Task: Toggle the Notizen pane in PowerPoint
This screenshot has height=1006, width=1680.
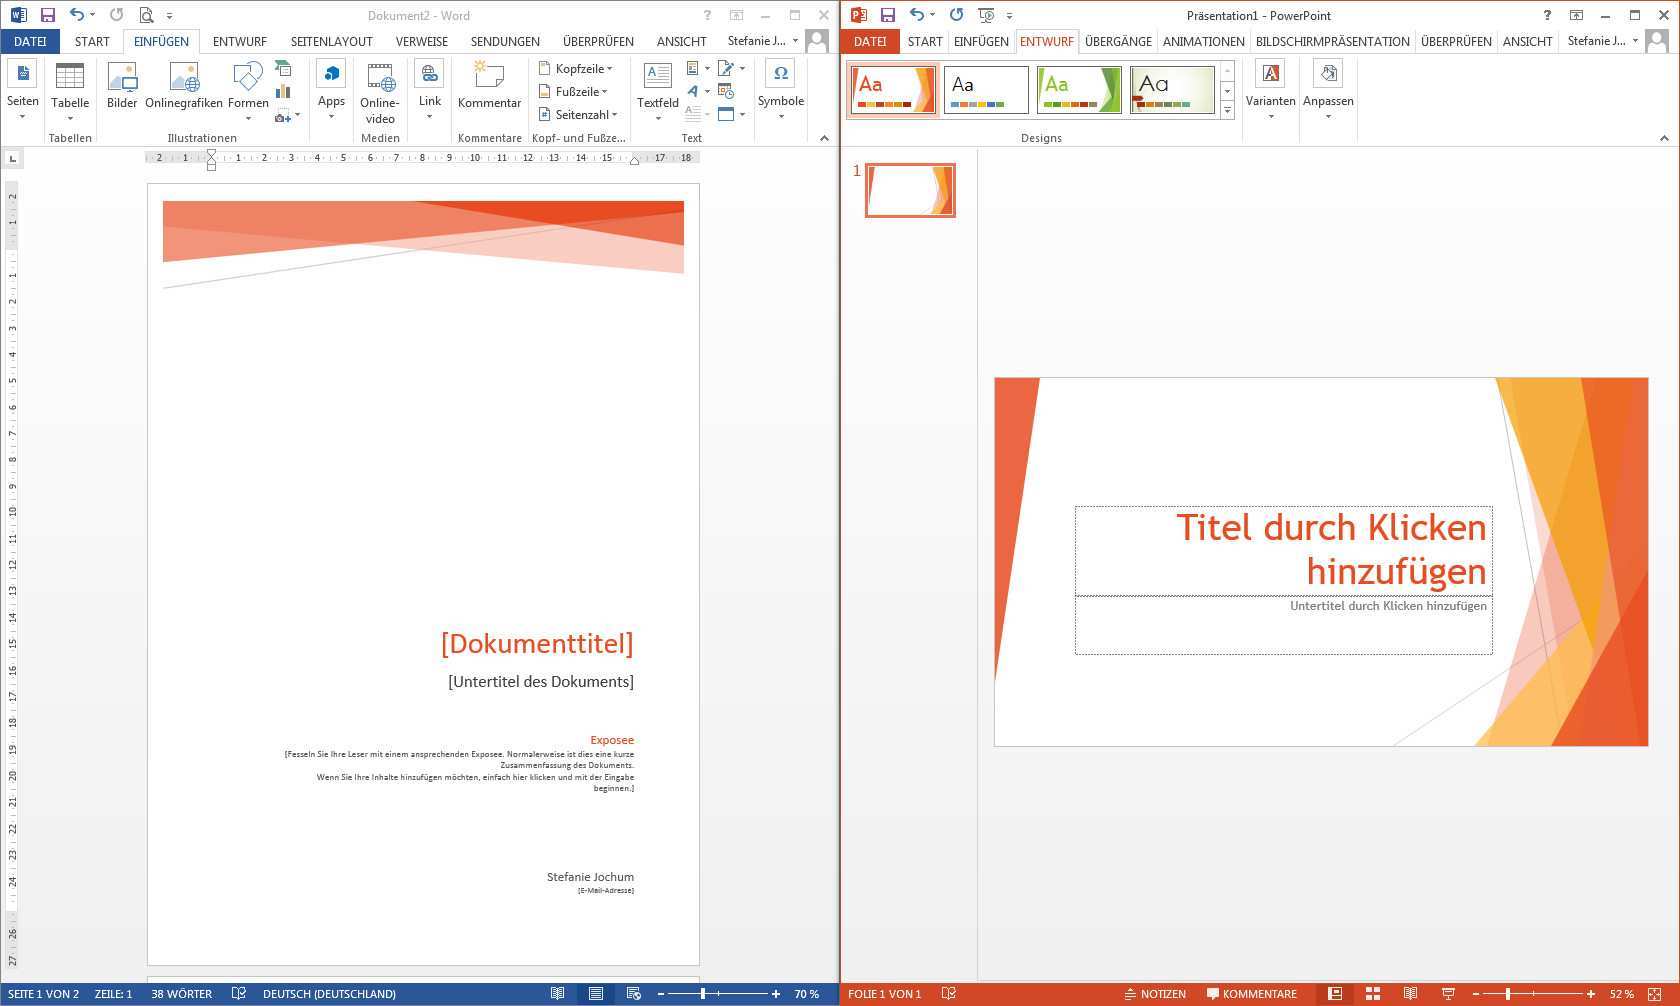Action: (1155, 994)
